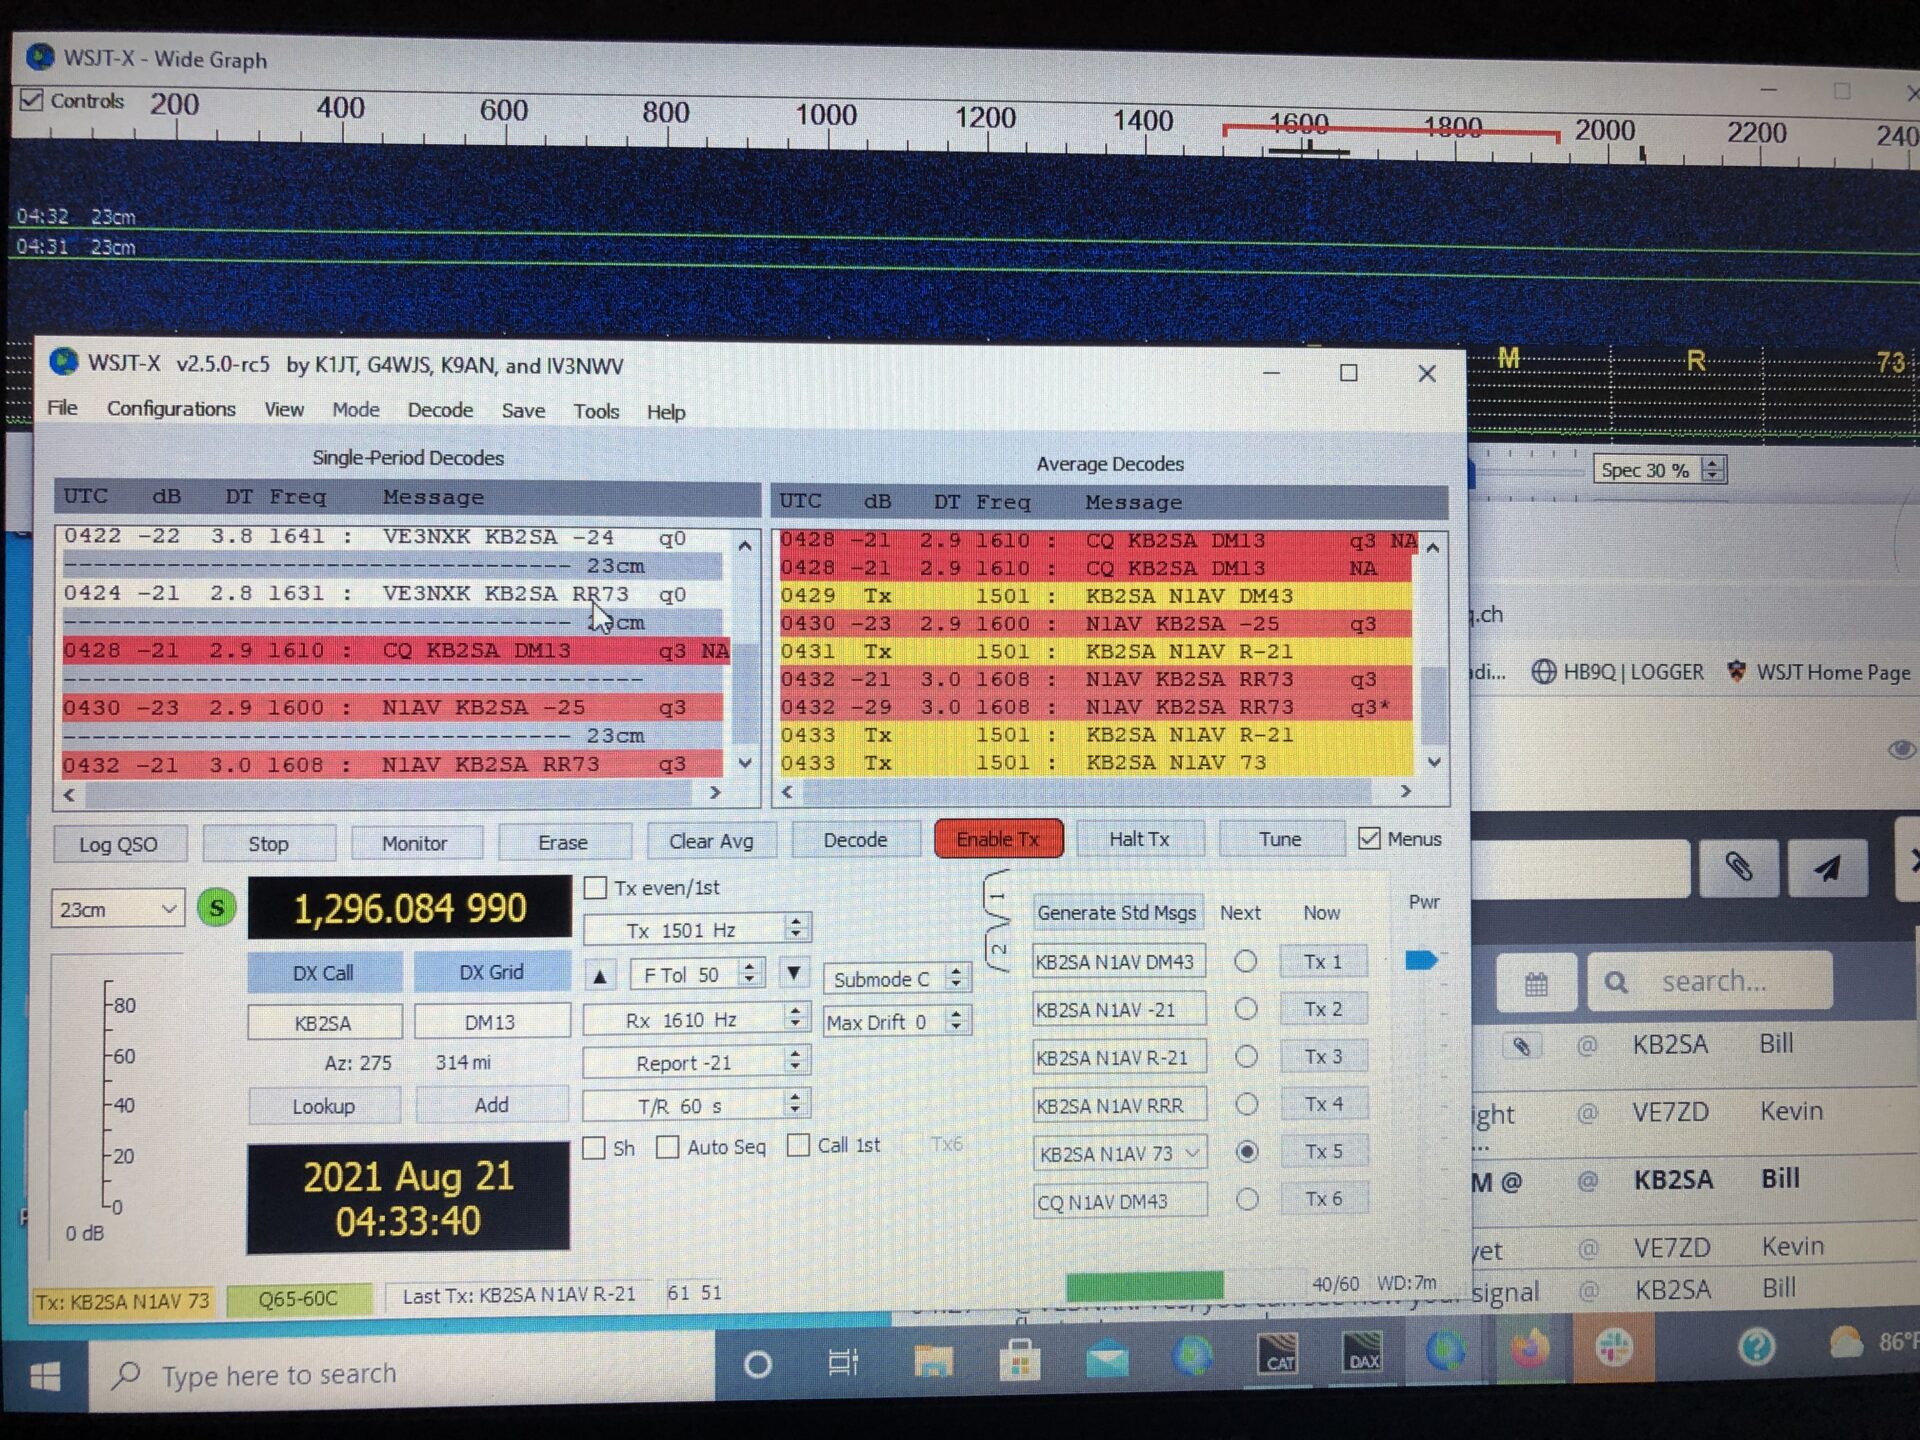Open the Tools menu
Image resolution: width=1920 pixels, height=1440 pixels.
(x=596, y=411)
